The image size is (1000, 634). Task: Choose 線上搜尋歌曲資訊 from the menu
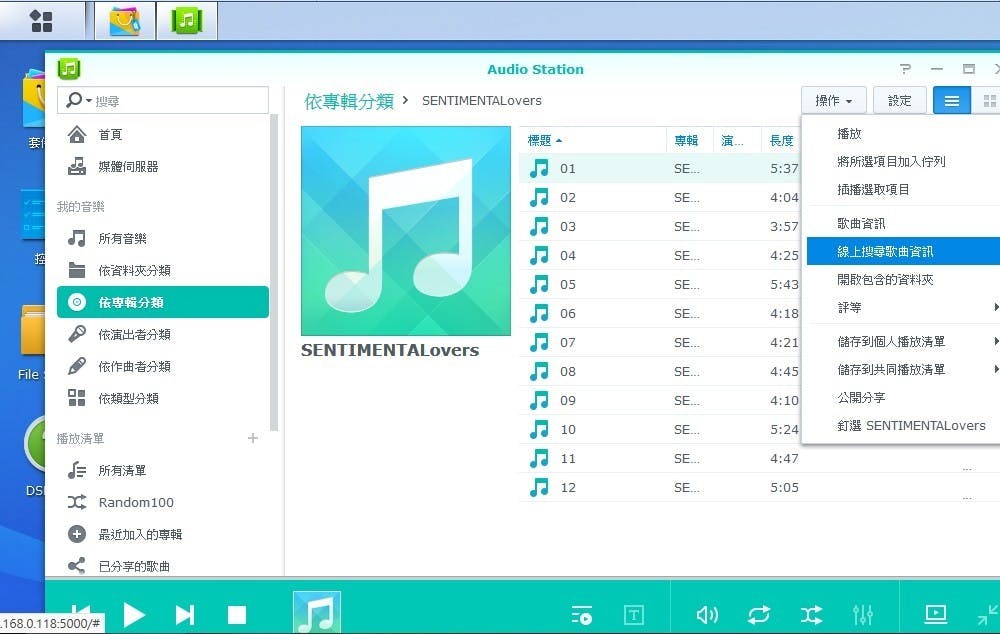click(887, 251)
